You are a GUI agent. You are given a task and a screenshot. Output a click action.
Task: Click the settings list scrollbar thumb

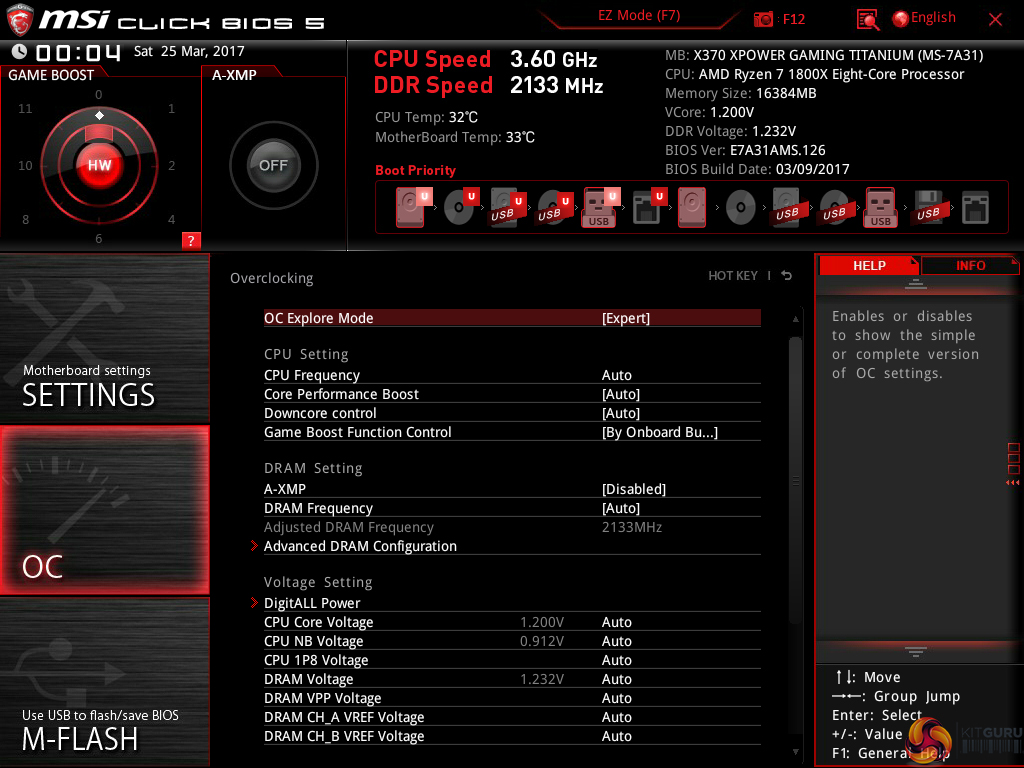click(x=795, y=480)
